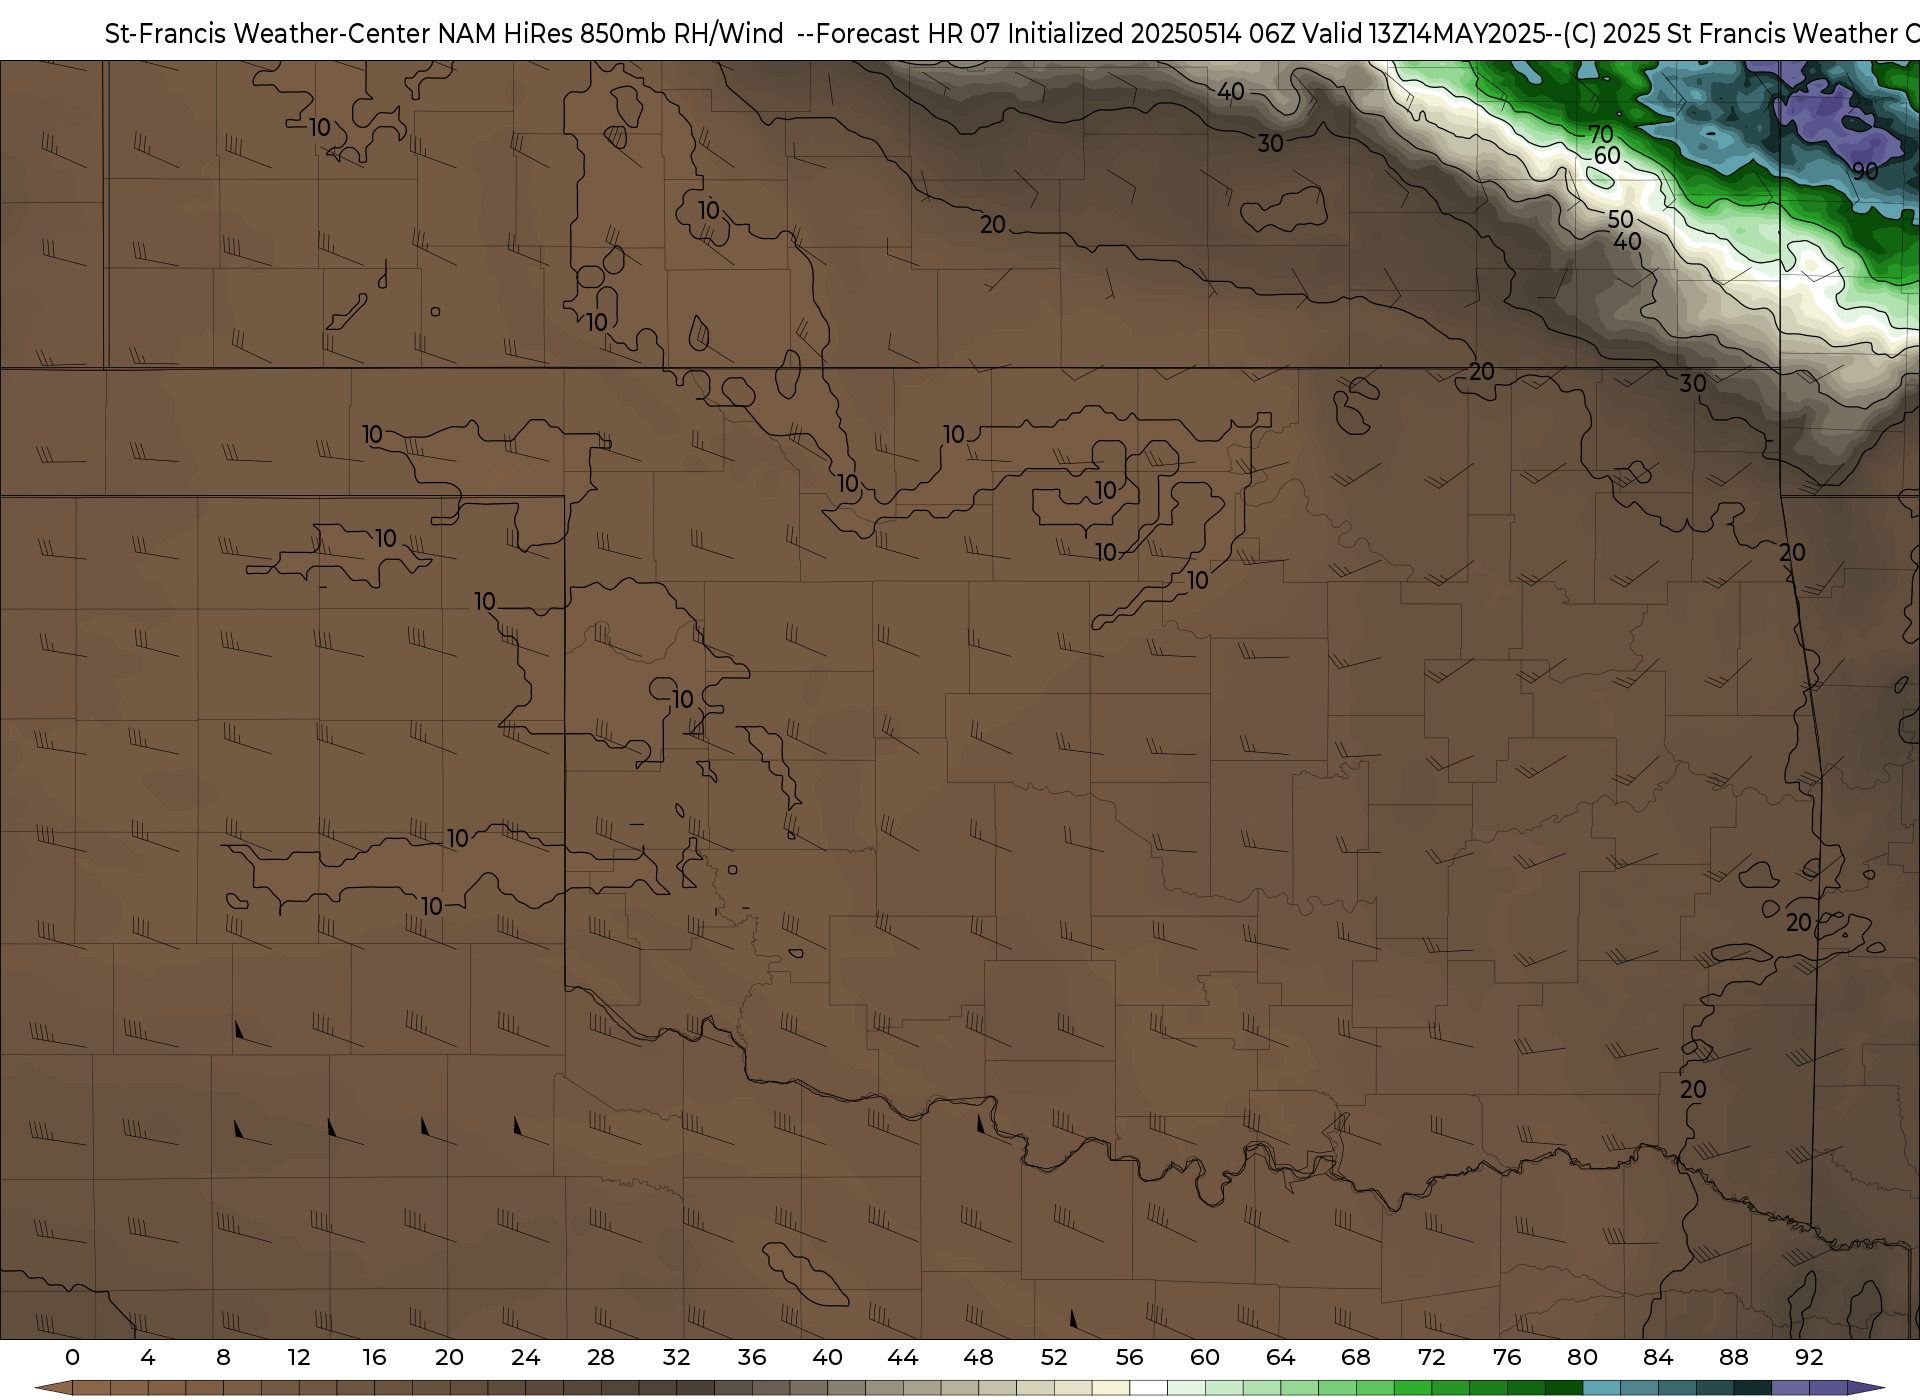The image size is (1920, 1400).
Task: Click legend value 92 on the color scale
Action: tap(1809, 1357)
